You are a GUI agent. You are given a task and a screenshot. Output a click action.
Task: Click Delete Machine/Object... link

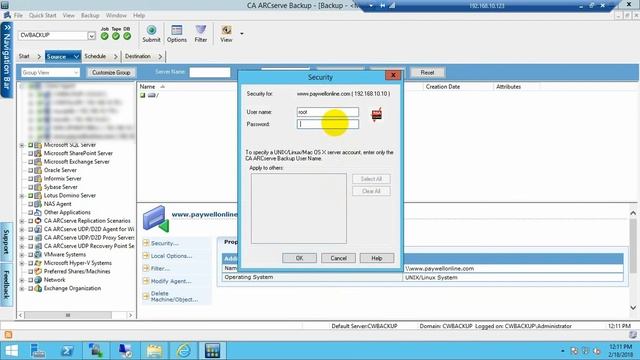pos(174,296)
